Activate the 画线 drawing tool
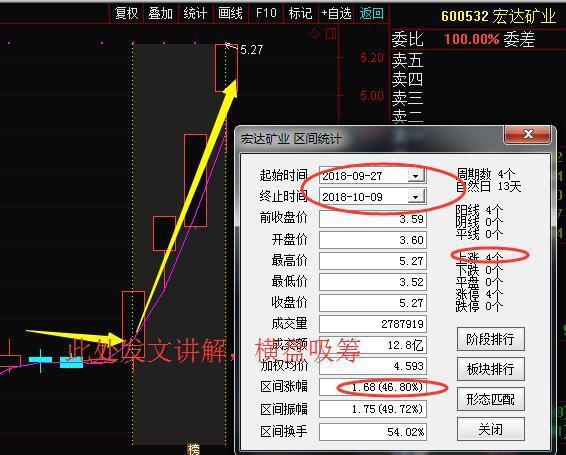 pyautogui.click(x=230, y=14)
